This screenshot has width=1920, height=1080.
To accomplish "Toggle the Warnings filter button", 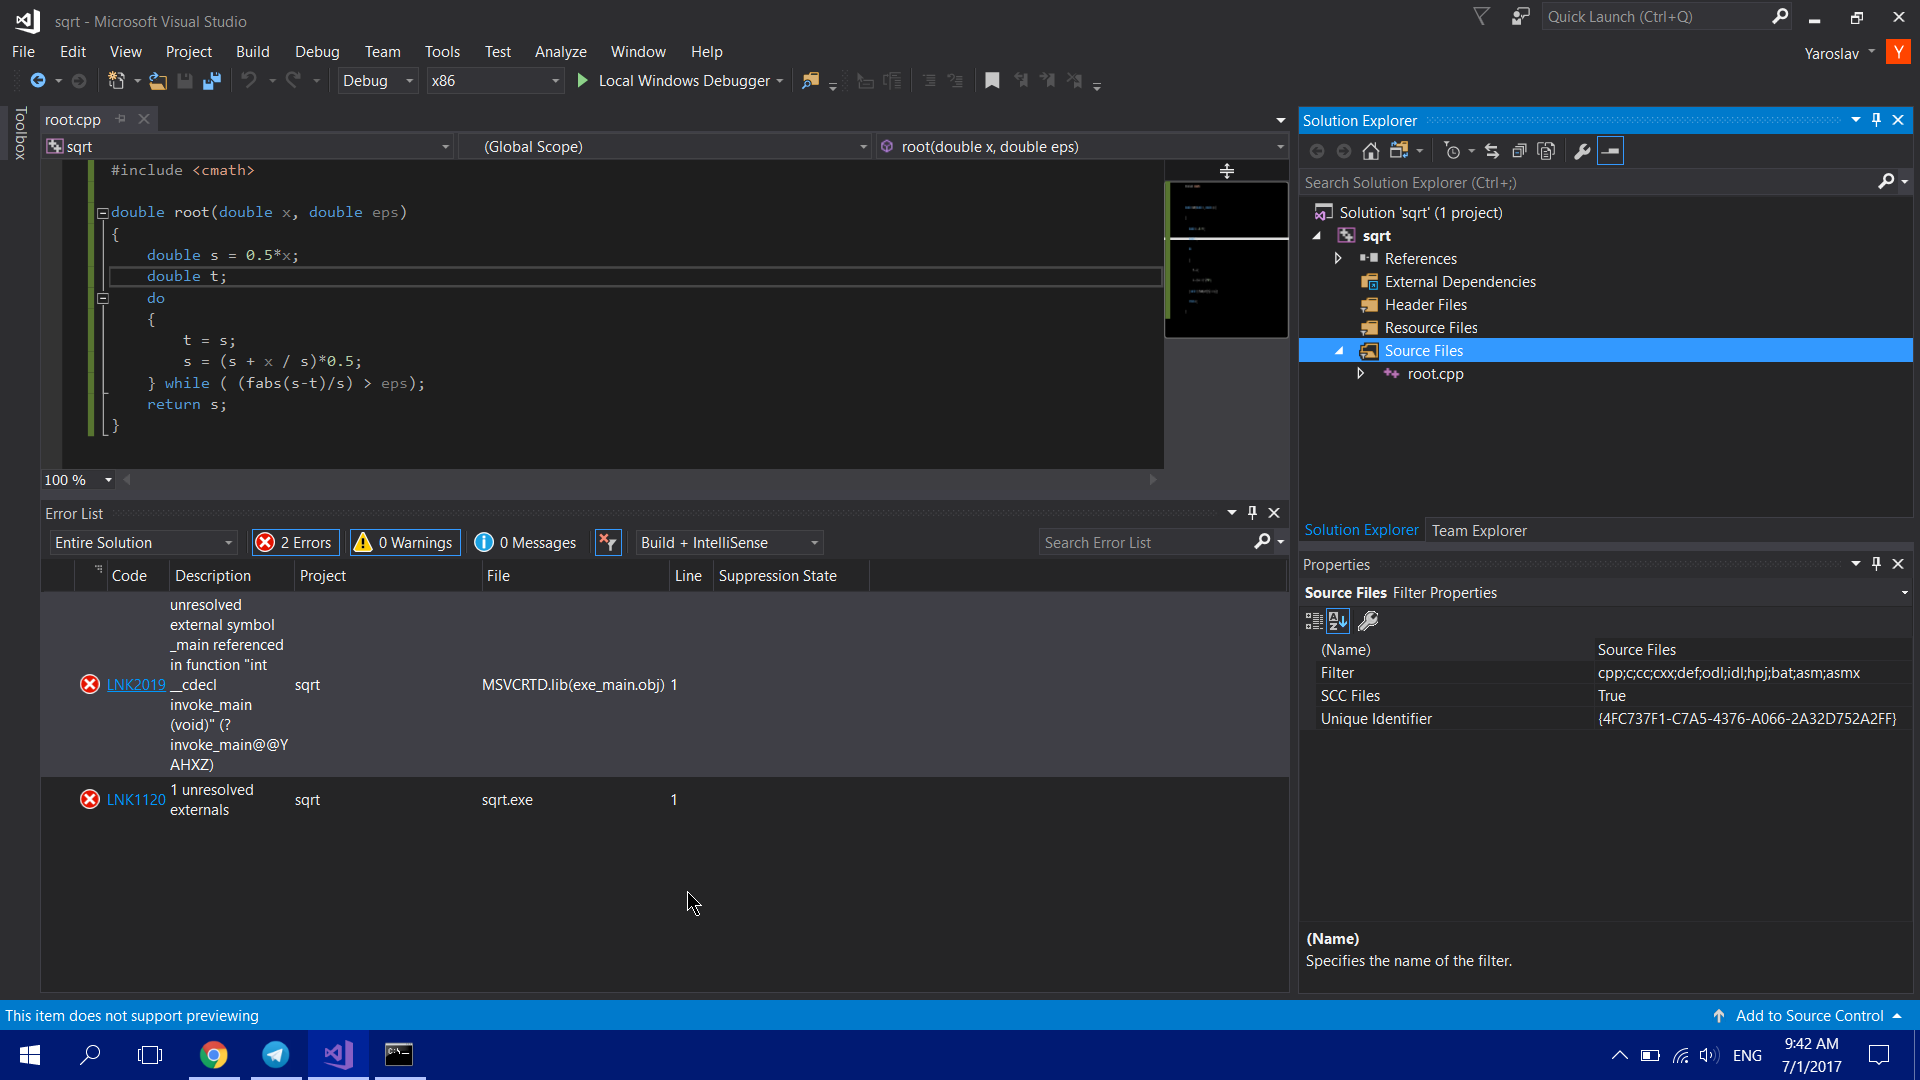I will 404,542.
